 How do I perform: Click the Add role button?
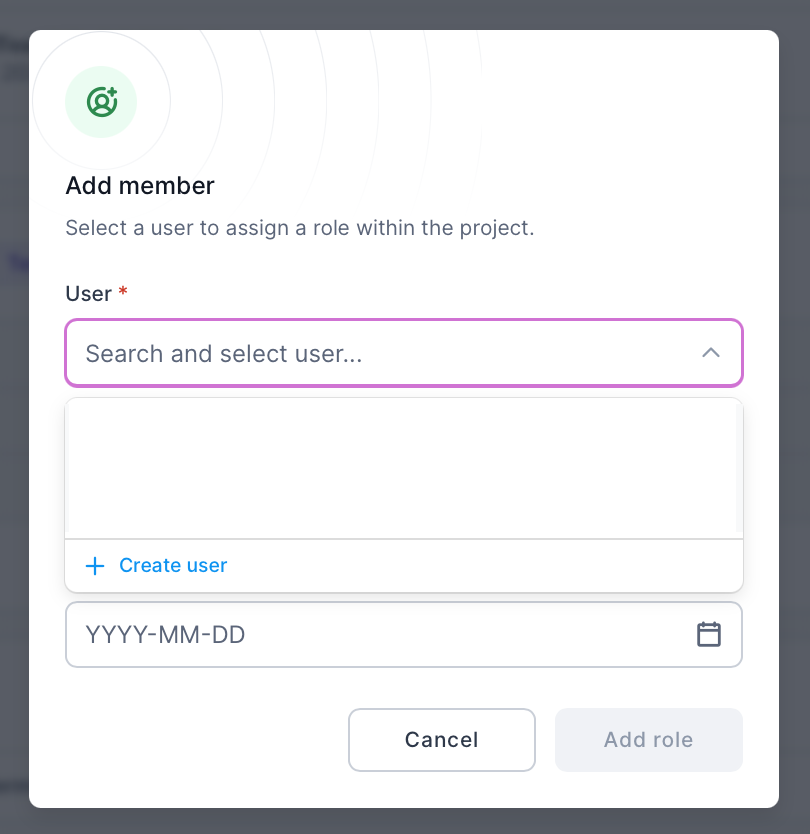[648, 740]
